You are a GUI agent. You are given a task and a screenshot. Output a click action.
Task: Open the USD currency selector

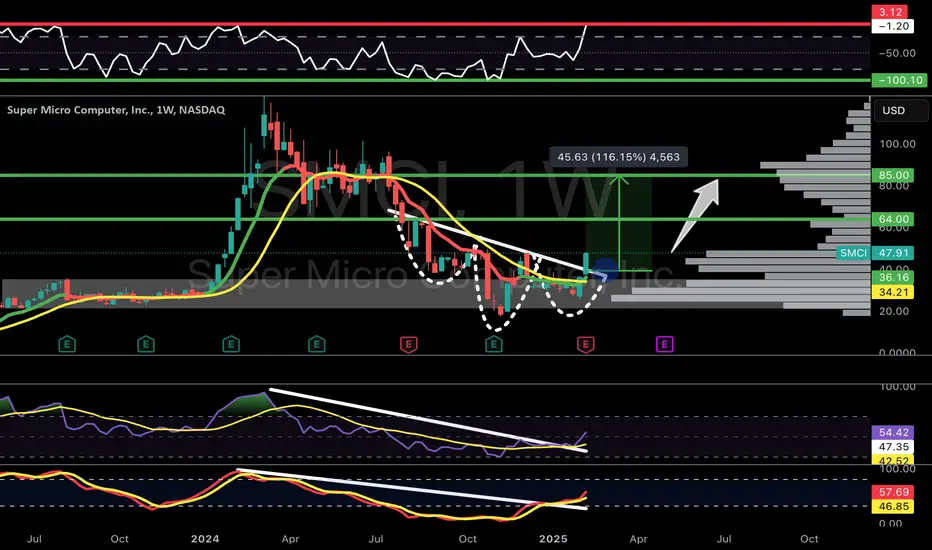[x=900, y=111]
